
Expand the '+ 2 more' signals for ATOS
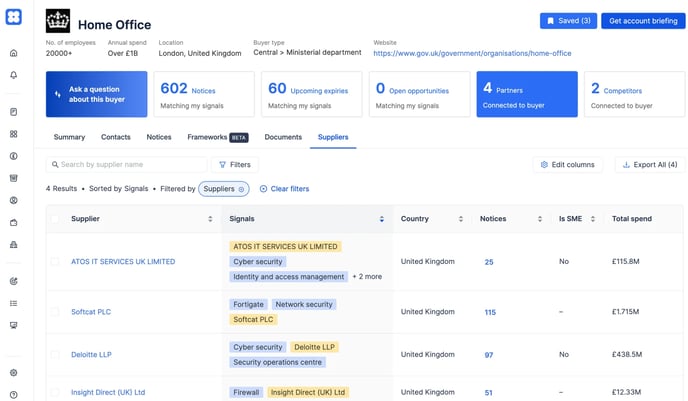tap(367, 276)
